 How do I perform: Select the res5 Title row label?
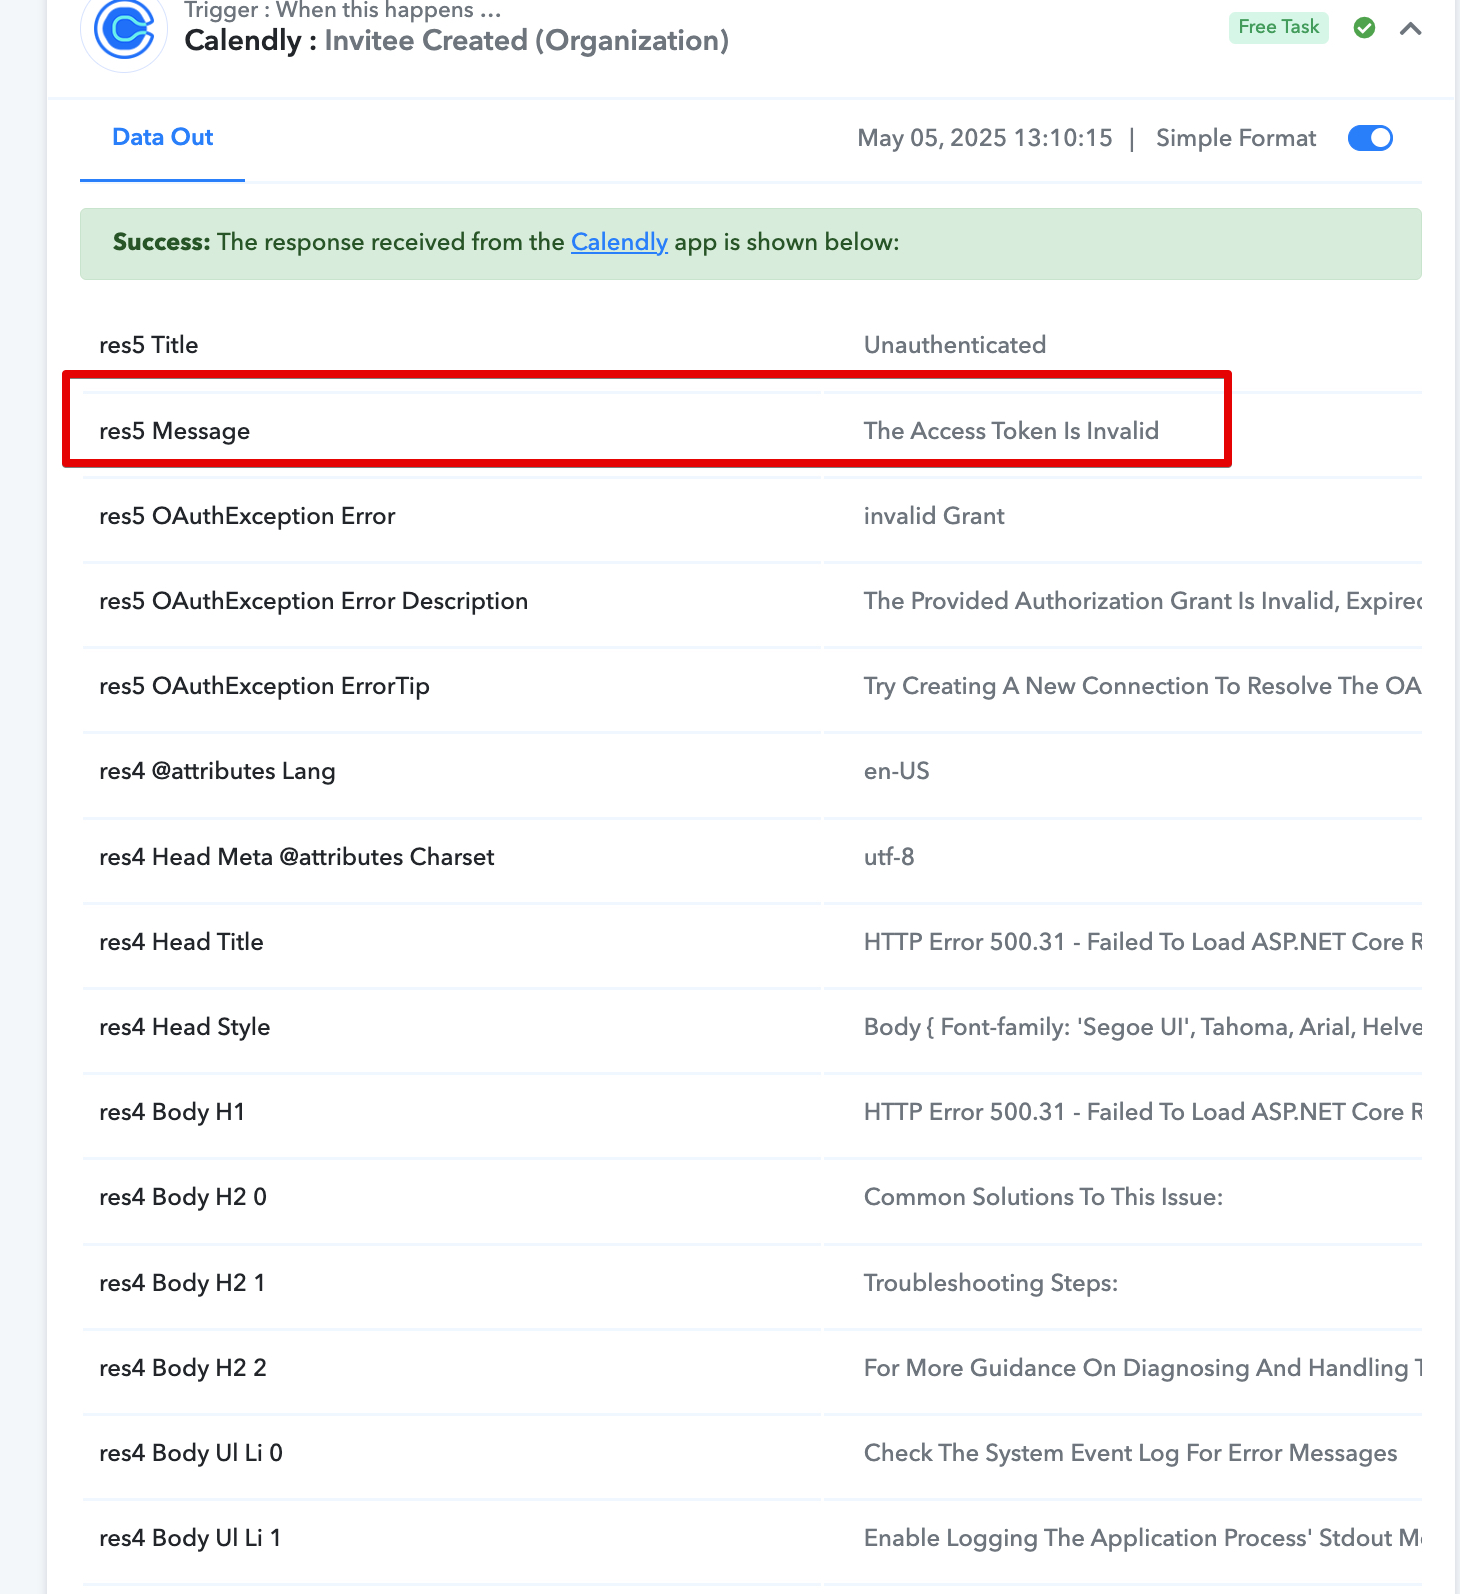(x=149, y=345)
